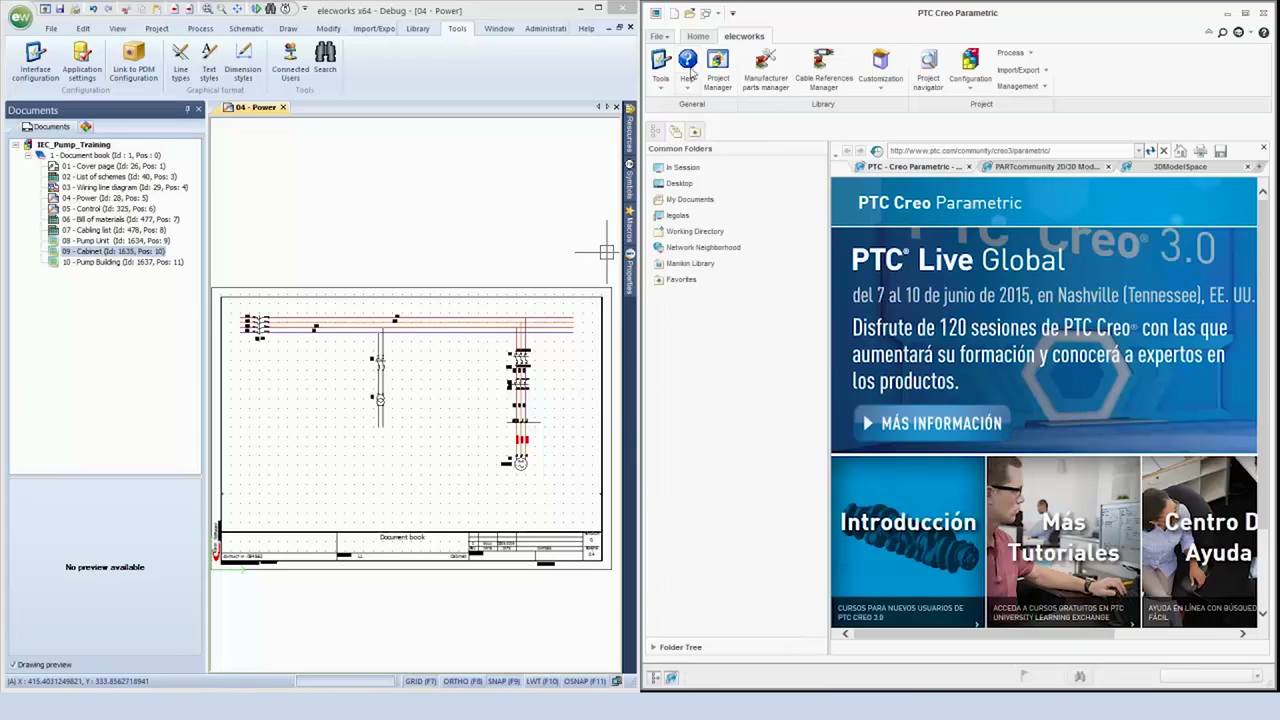The height and width of the screenshot is (720, 1280).
Task: Open Project navigator in Creo ribbon
Action: [x=928, y=69]
